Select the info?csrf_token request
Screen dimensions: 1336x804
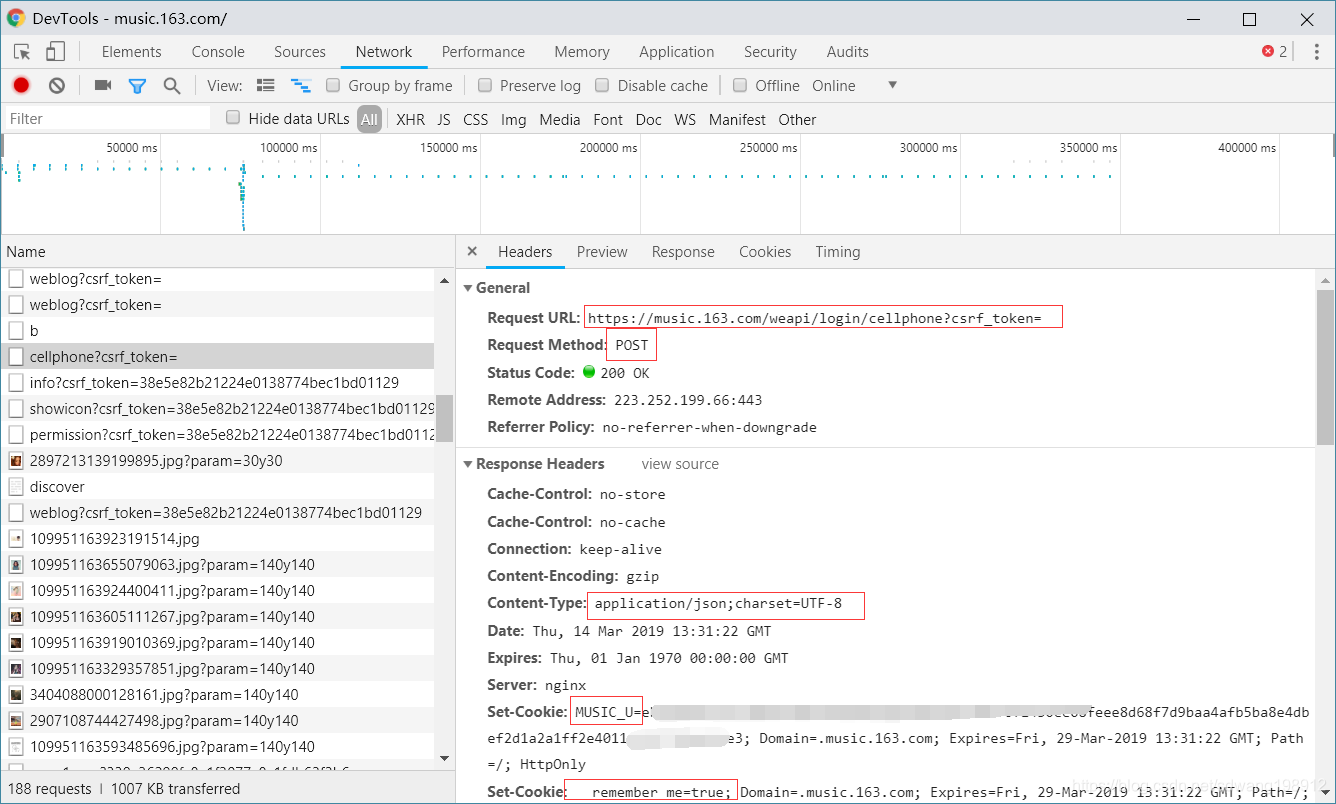pos(218,383)
